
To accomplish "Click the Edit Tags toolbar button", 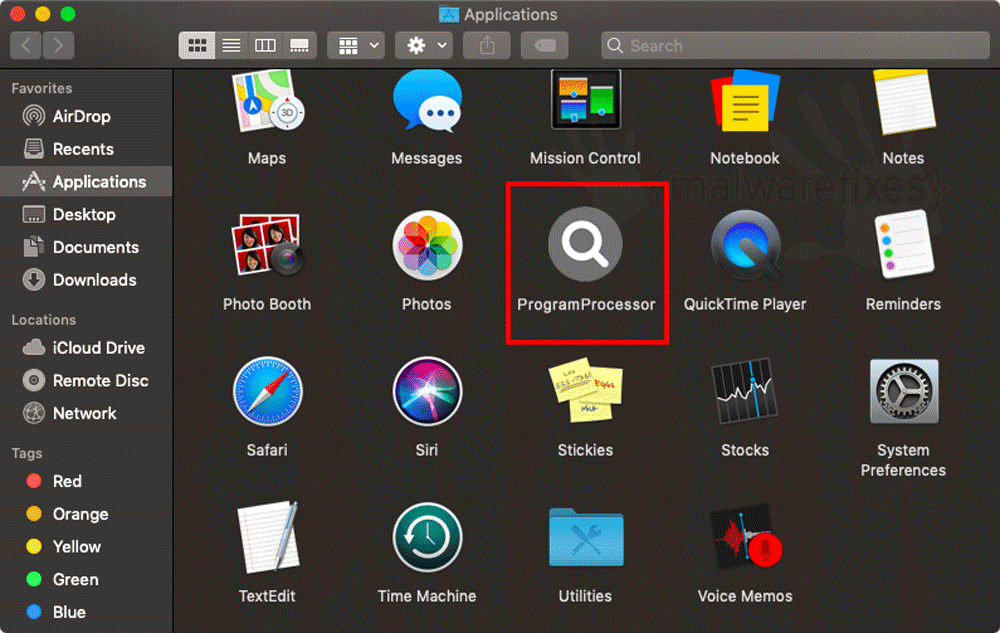I will [544, 45].
